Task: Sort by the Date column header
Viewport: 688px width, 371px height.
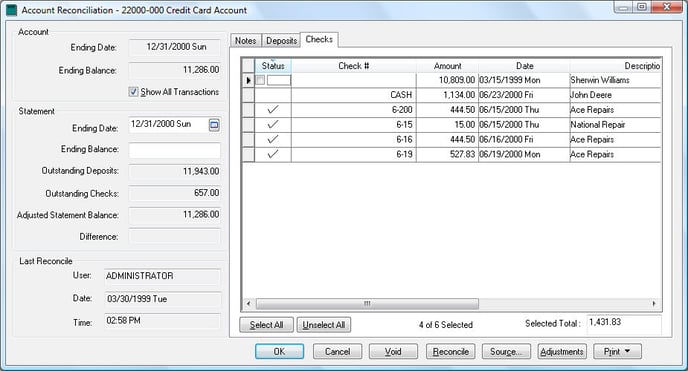Action: click(x=524, y=66)
